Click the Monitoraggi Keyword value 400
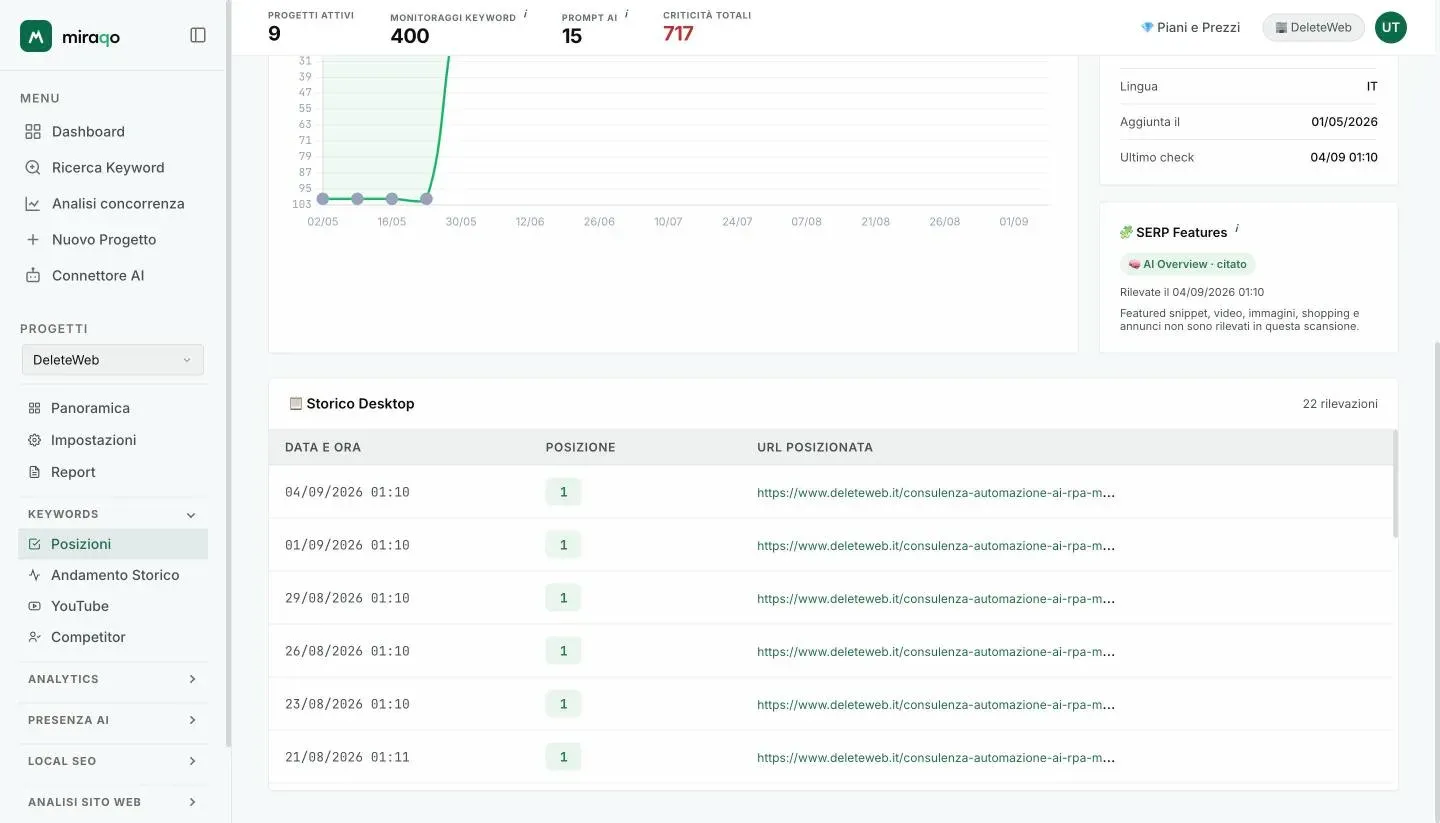The height and width of the screenshot is (823, 1440). tap(410, 36)
